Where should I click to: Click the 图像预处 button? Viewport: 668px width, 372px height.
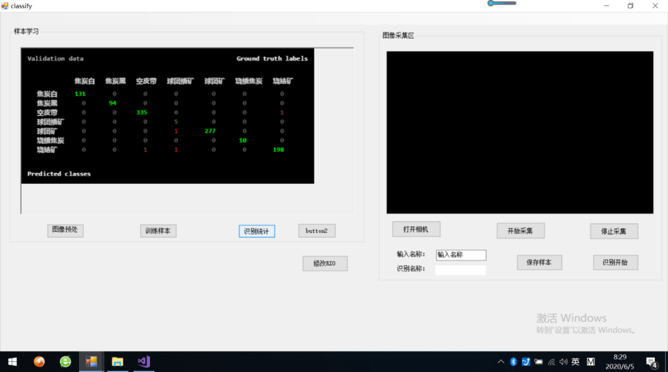65,230
